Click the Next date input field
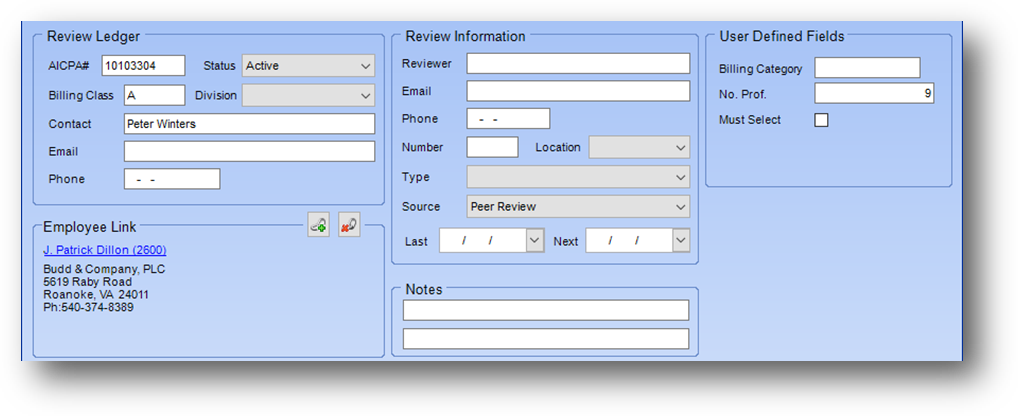1018x416 pixels. [629, 240]
